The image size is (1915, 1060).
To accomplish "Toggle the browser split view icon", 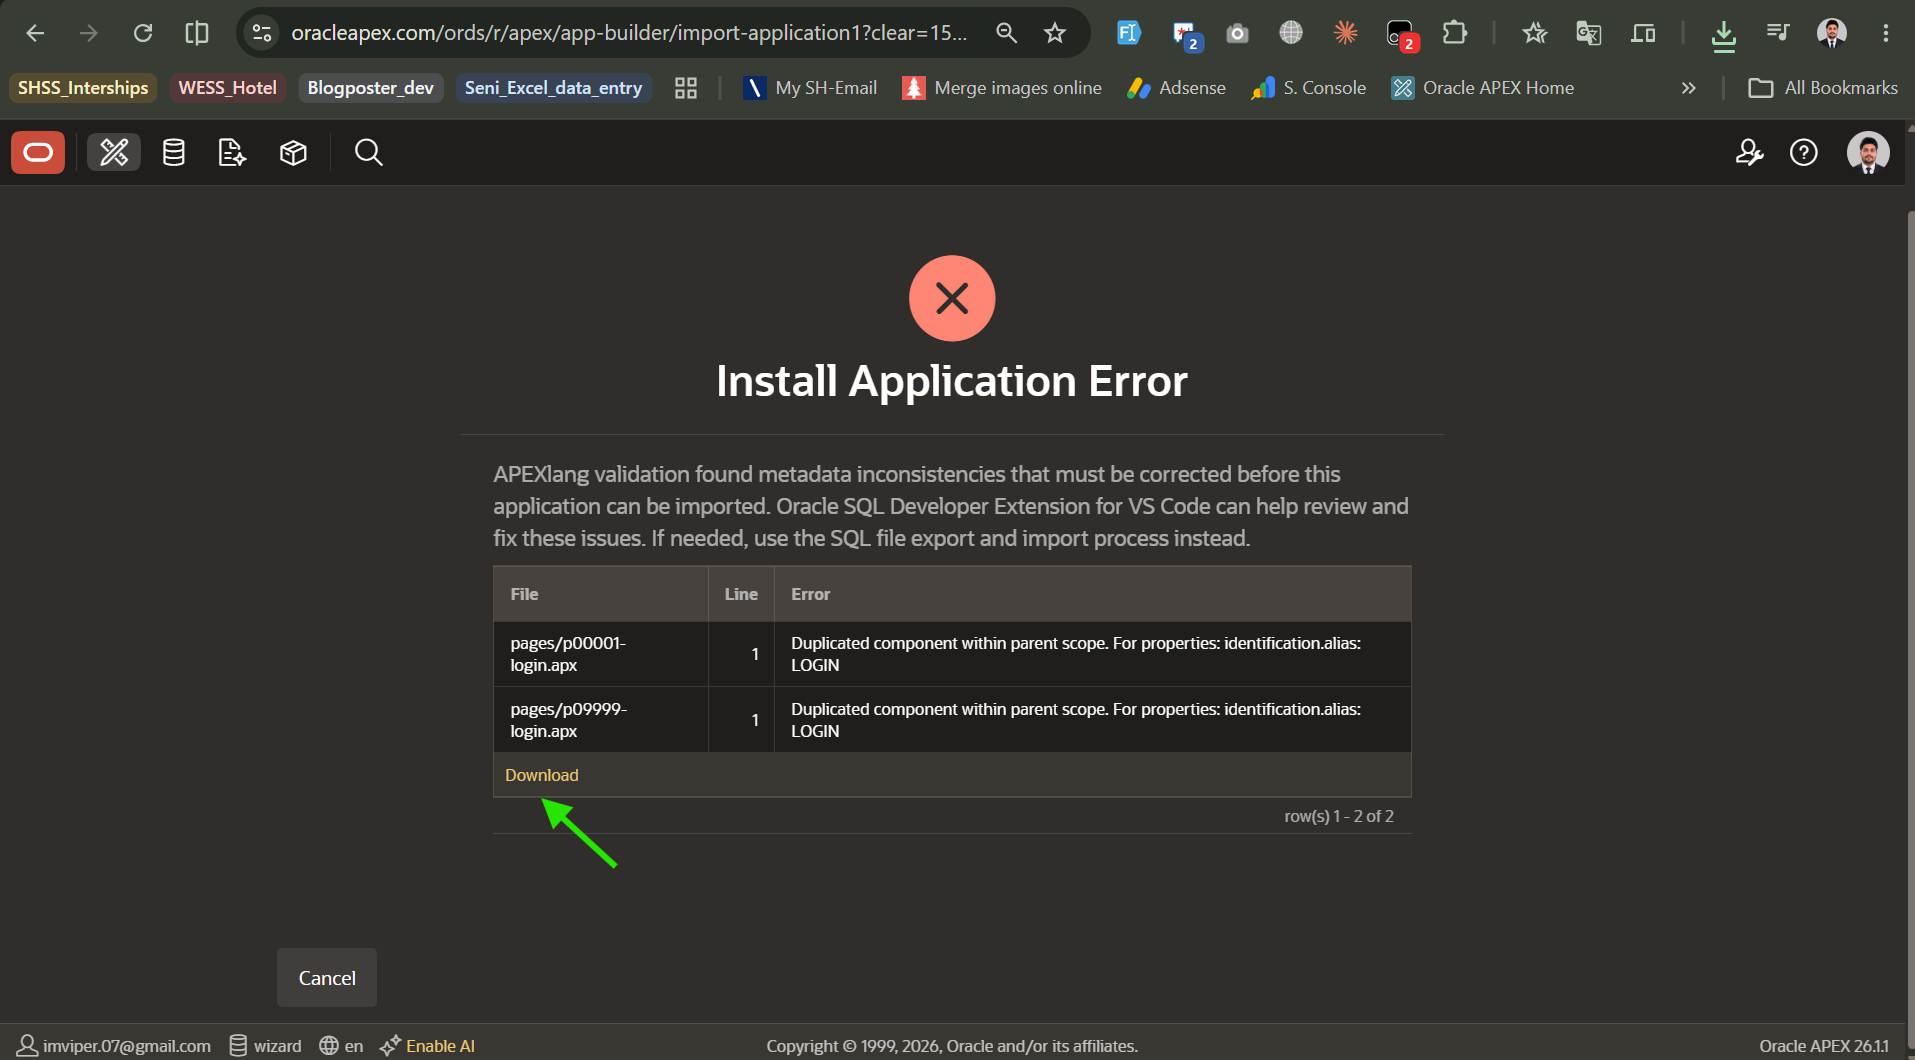I will (x=197, y=33).
